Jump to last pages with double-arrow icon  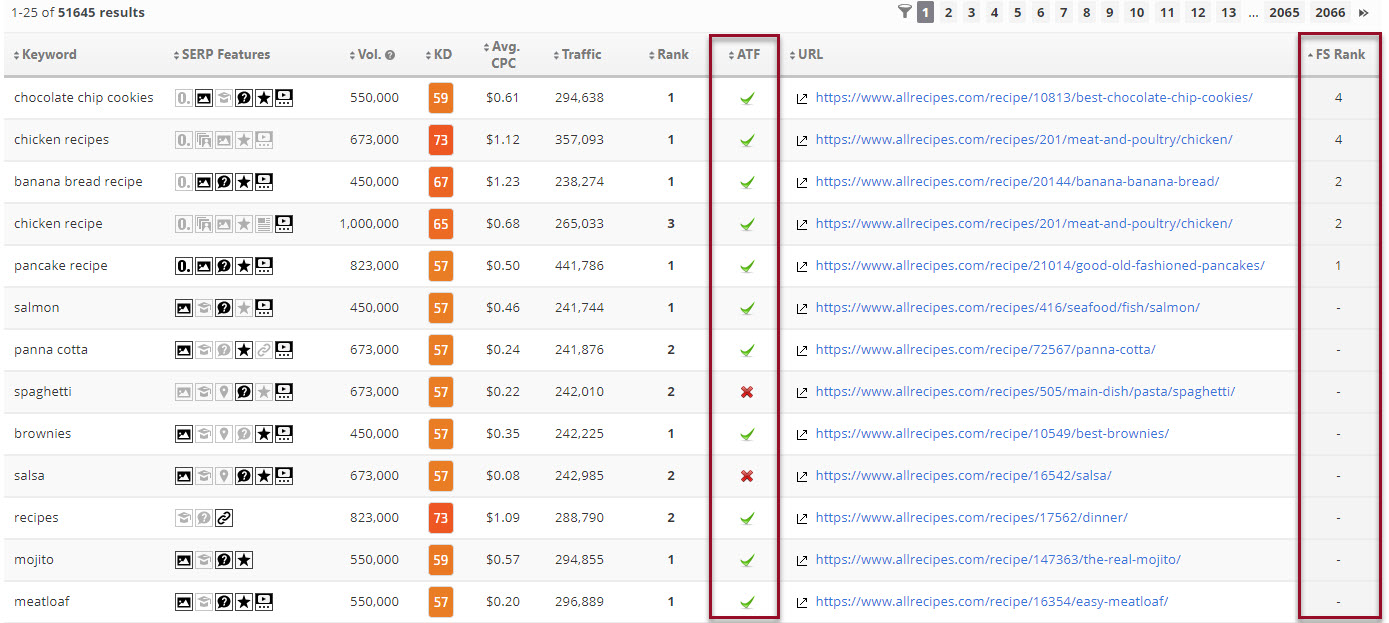click(1363, 13)
